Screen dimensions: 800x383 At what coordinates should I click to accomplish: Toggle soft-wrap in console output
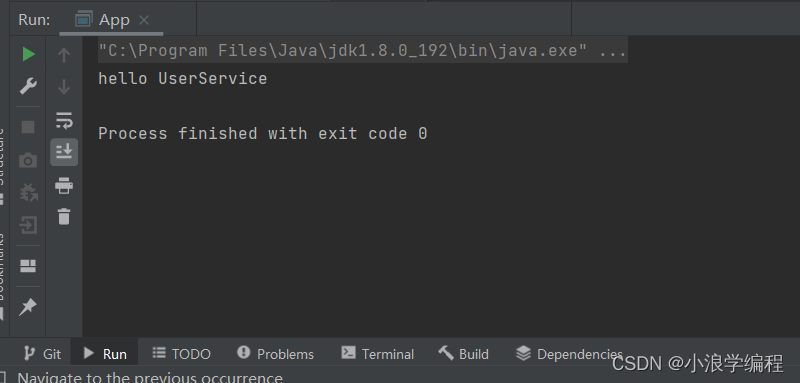tap(64, 120)
